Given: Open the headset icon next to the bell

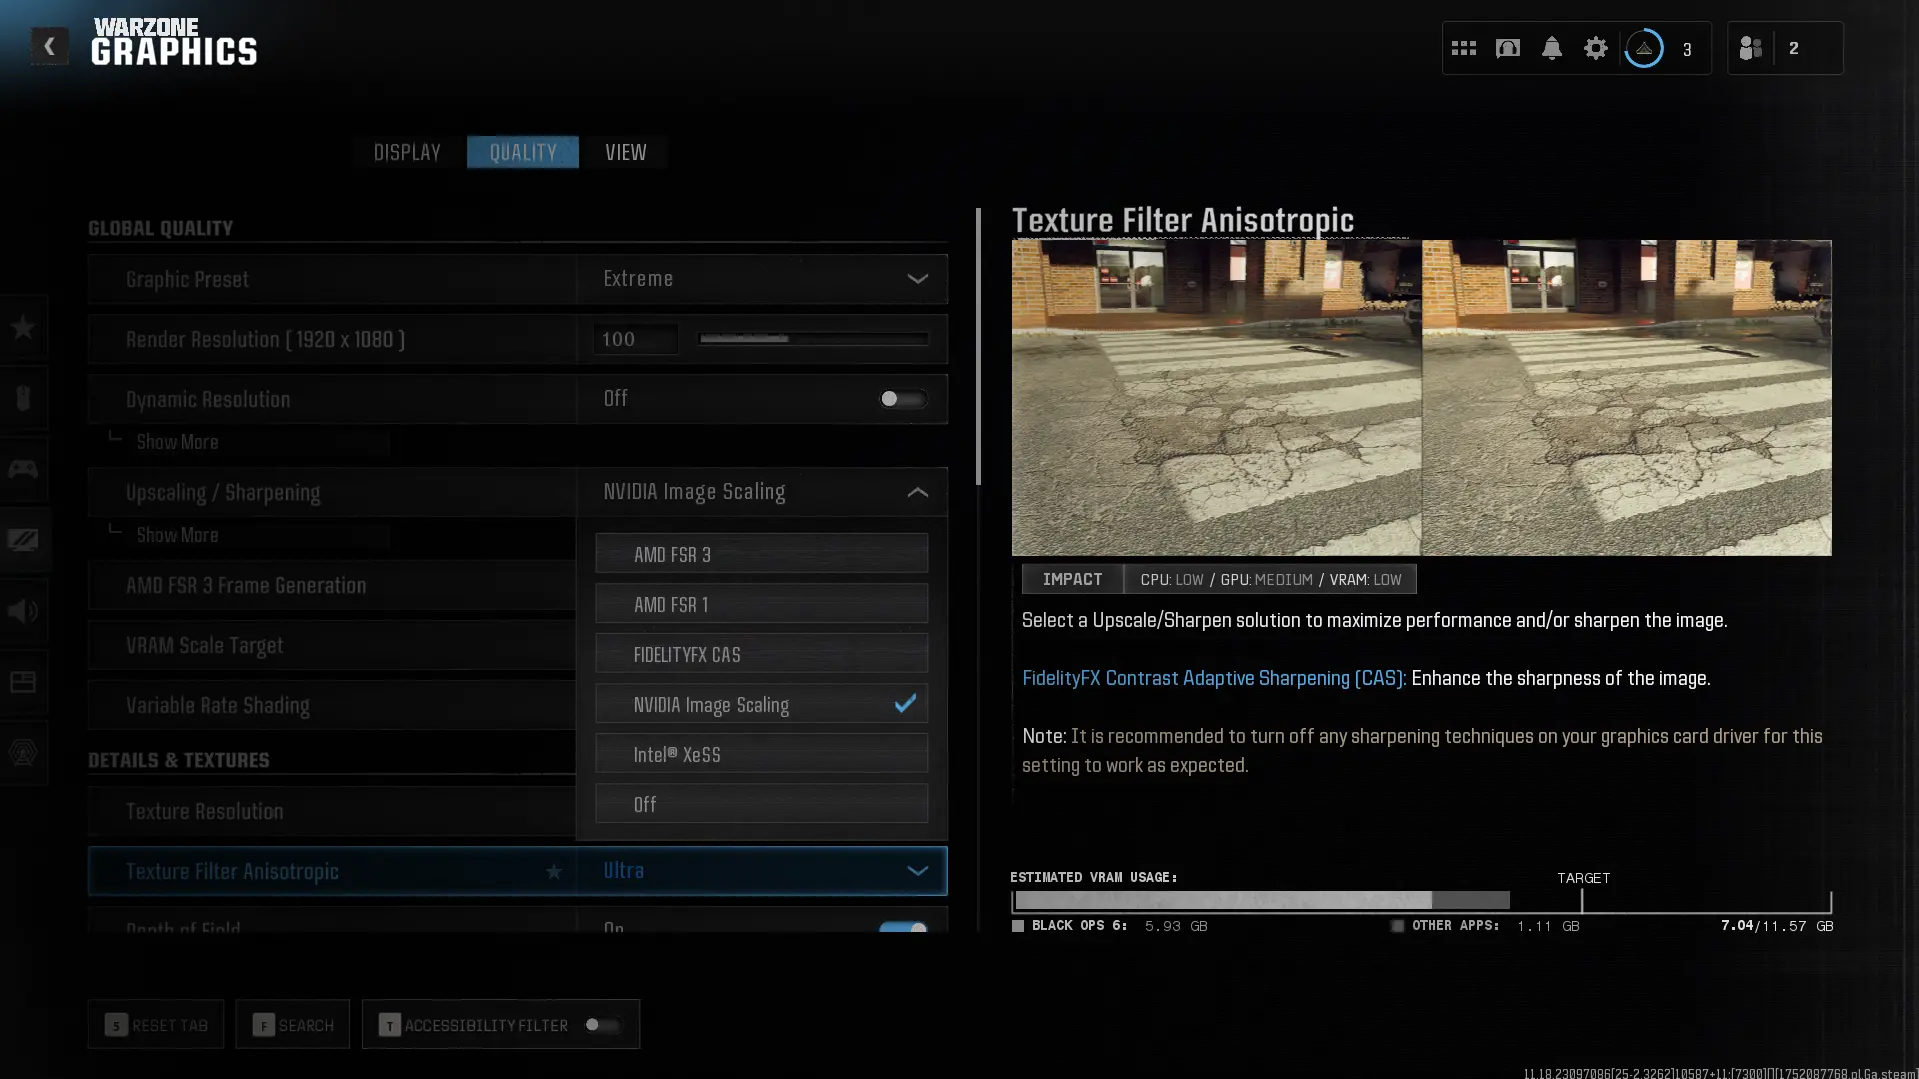Looking at the screenshot, I should coord(1508,48).
